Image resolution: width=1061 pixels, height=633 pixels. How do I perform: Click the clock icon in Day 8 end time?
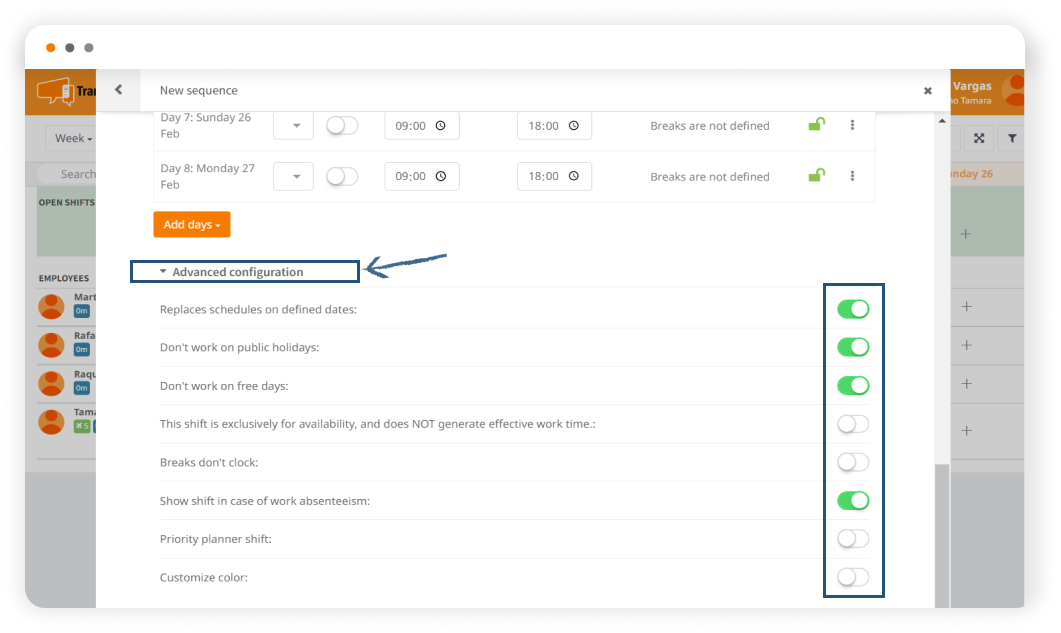coord(573,177)
